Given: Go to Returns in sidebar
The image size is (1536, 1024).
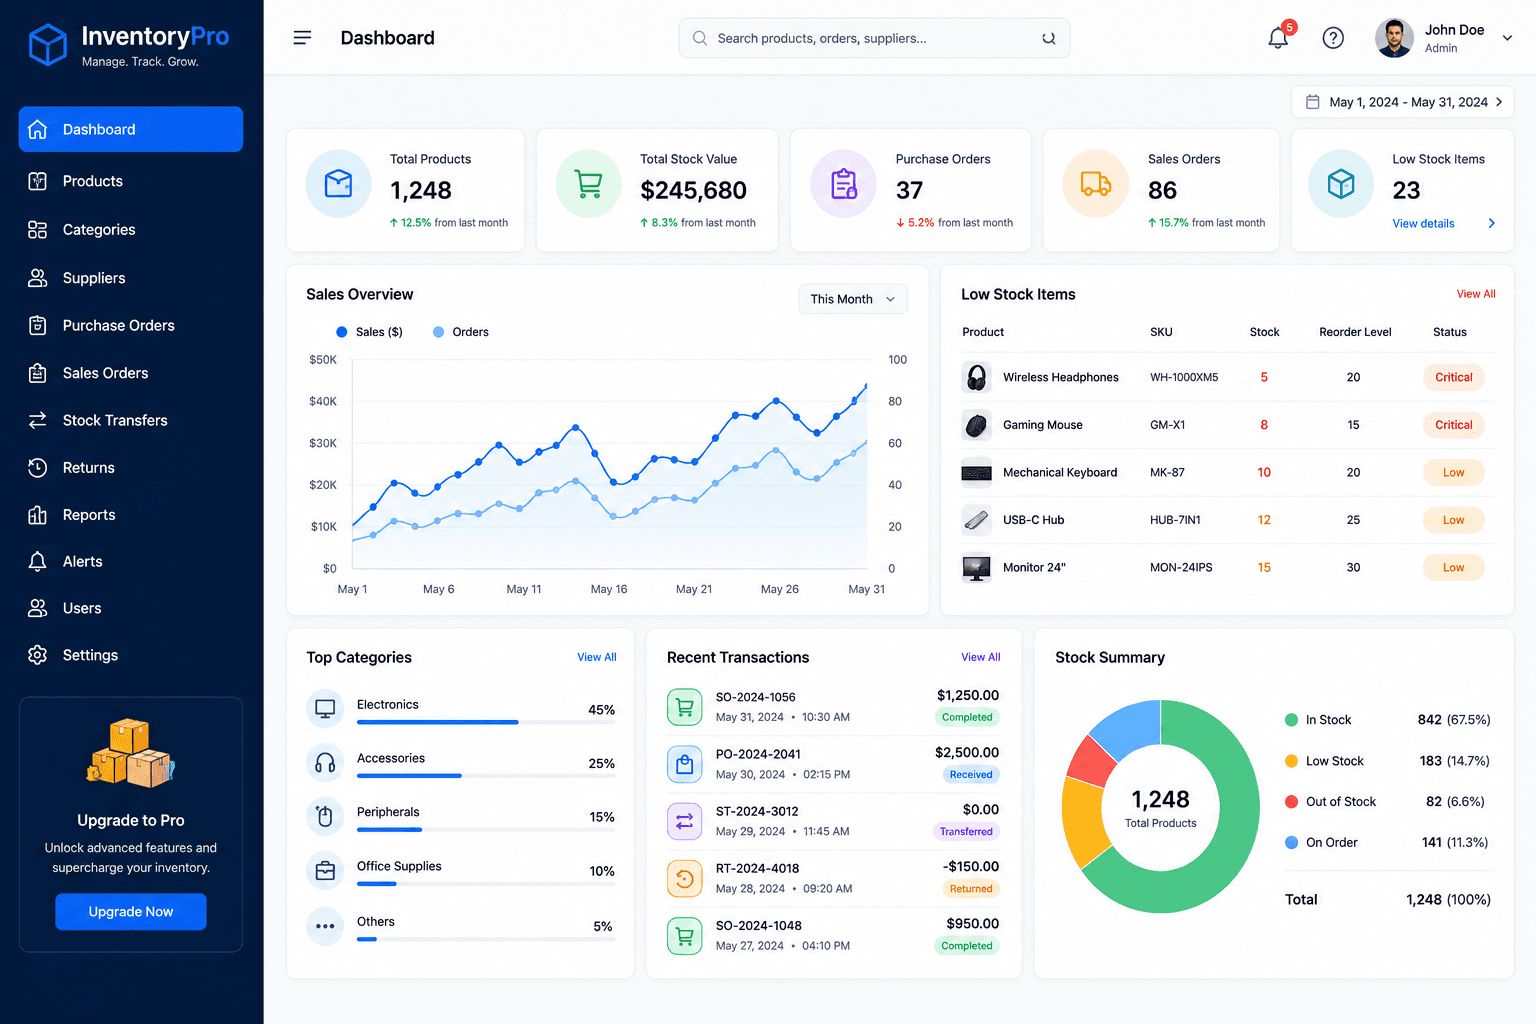Looking at the screenshot, I should tap(131, 467).
